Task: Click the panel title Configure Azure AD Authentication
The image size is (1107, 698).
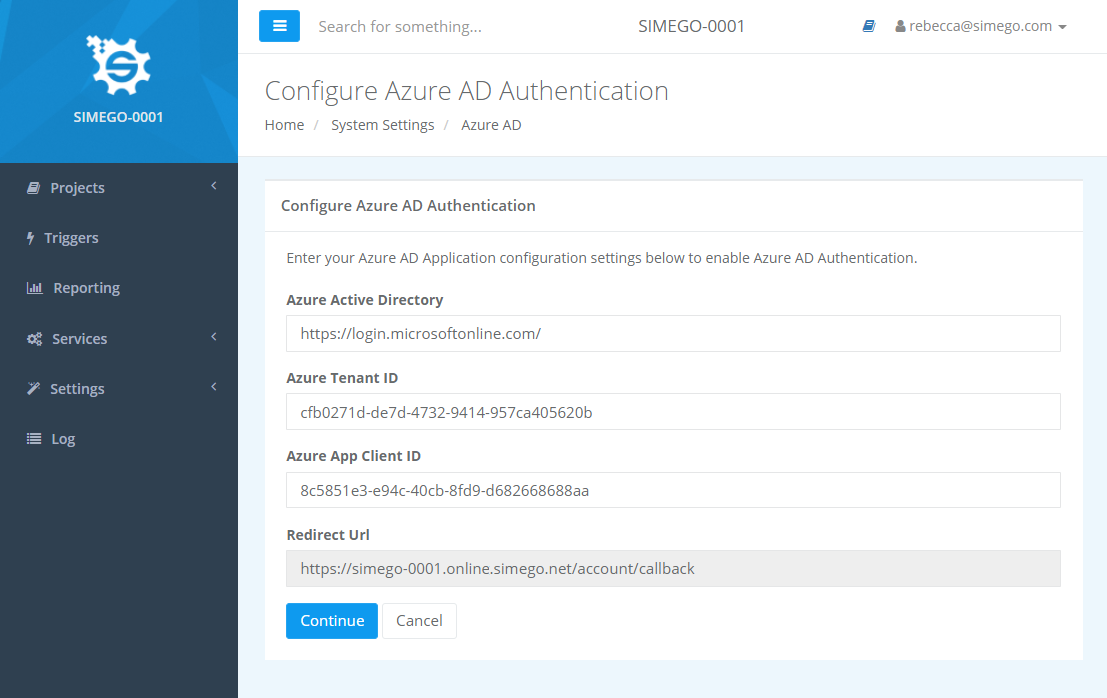Action: [x=408, y=205]
